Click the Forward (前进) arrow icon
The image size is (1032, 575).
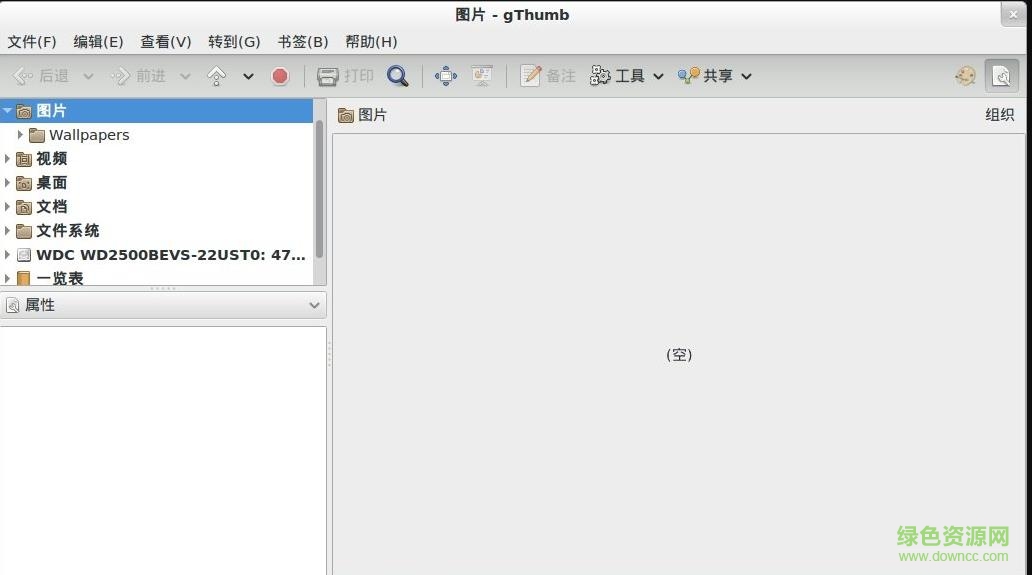pos(120,76)
